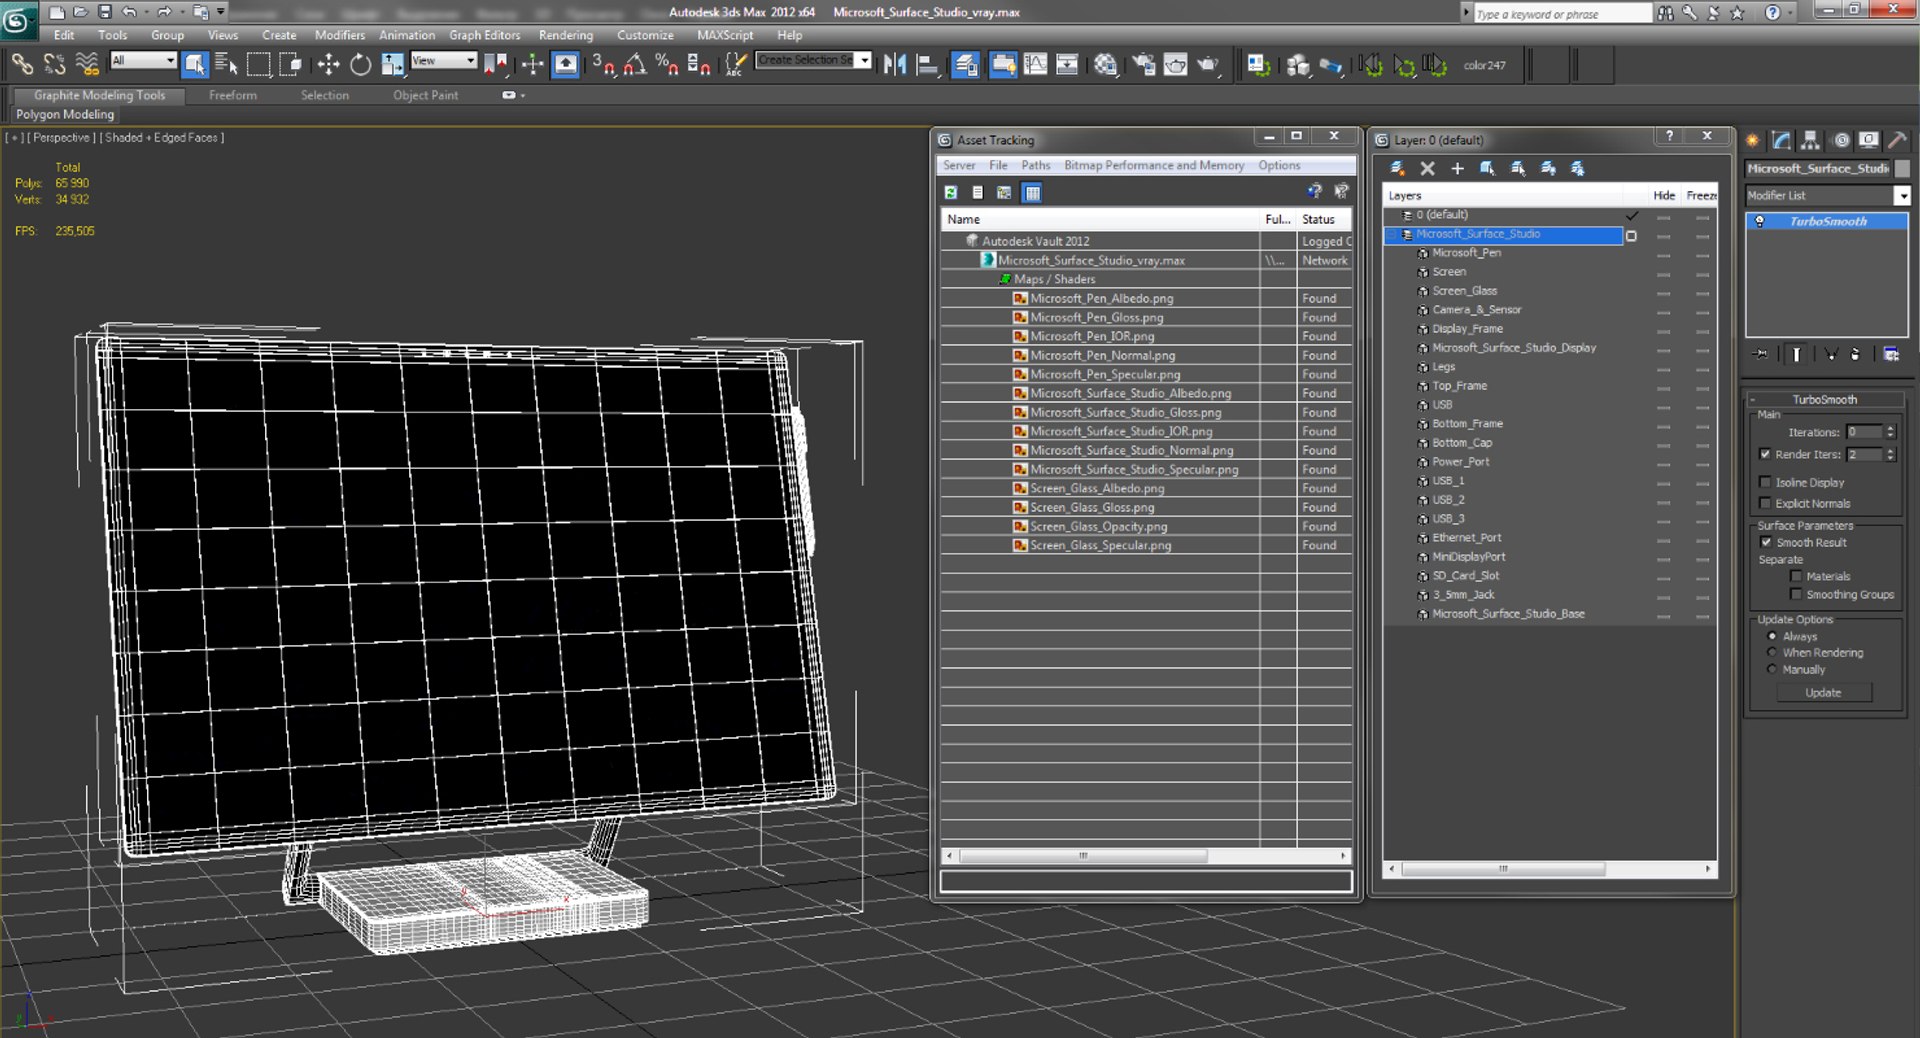The width and height of the screenshot is (1920, 1038).
Task: Activate the Select and Move tool
Action: (x=328, y=65)
